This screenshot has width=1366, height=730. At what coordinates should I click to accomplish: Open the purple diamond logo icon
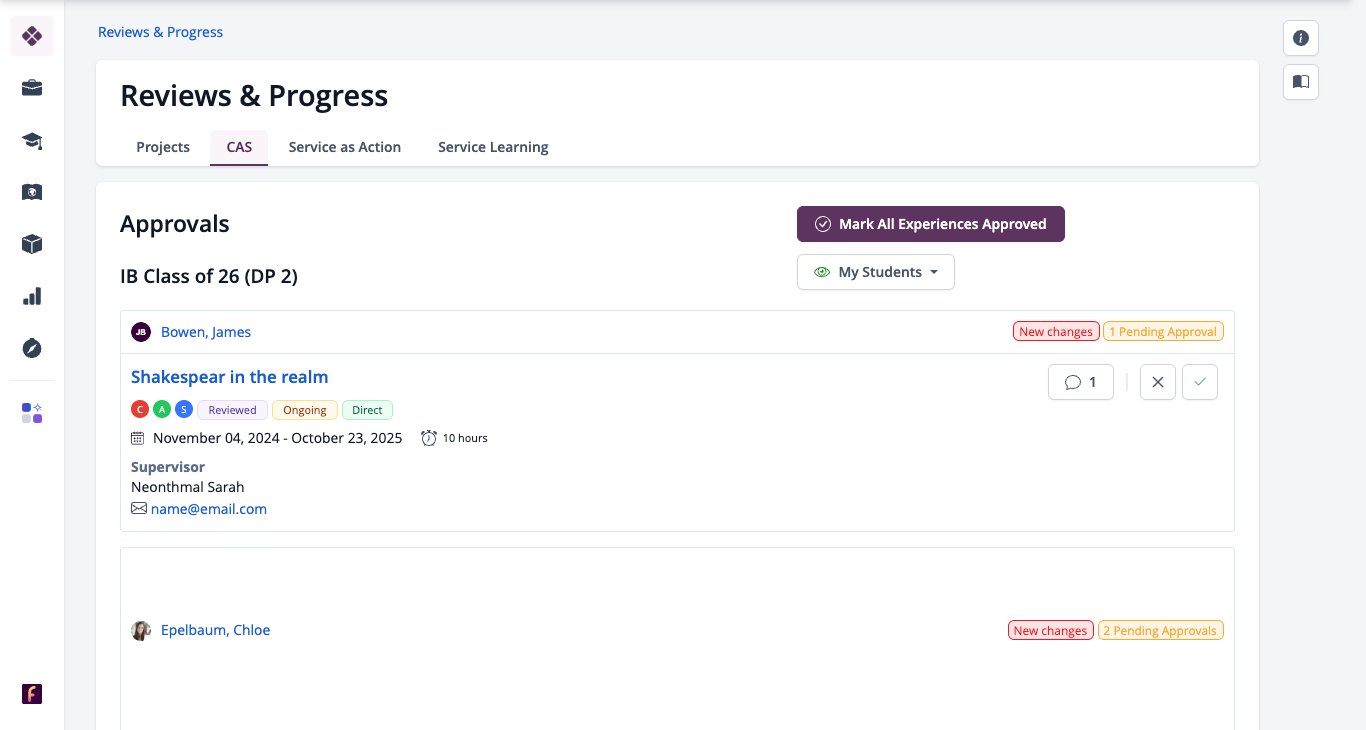[32, 36]
